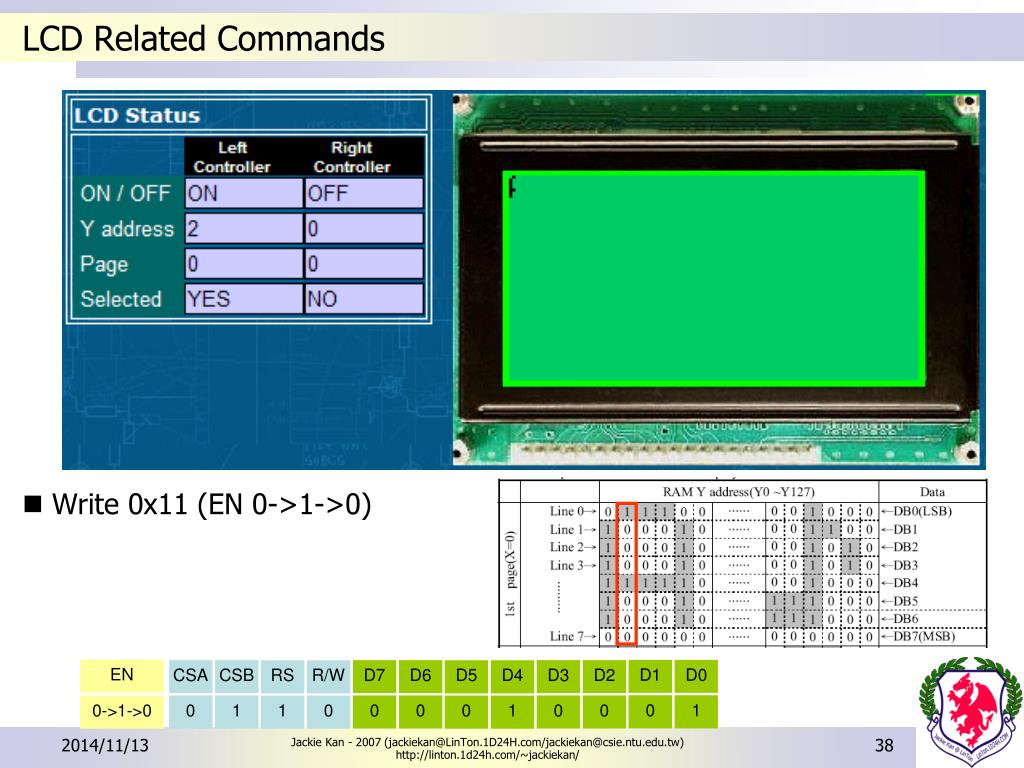Click the '0->1->0' value under EN
This screenshot has height=768, width=1024.
pyautogui.click(x=121, y=711)
